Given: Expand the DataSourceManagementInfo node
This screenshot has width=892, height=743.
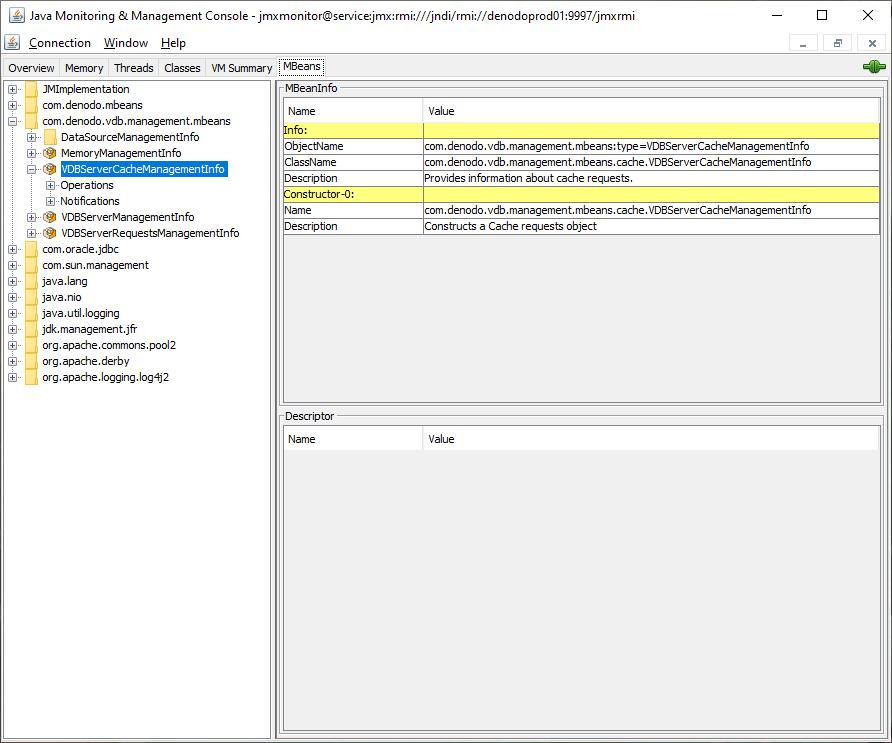Looking at the screenshot, I should pos(32,137).
